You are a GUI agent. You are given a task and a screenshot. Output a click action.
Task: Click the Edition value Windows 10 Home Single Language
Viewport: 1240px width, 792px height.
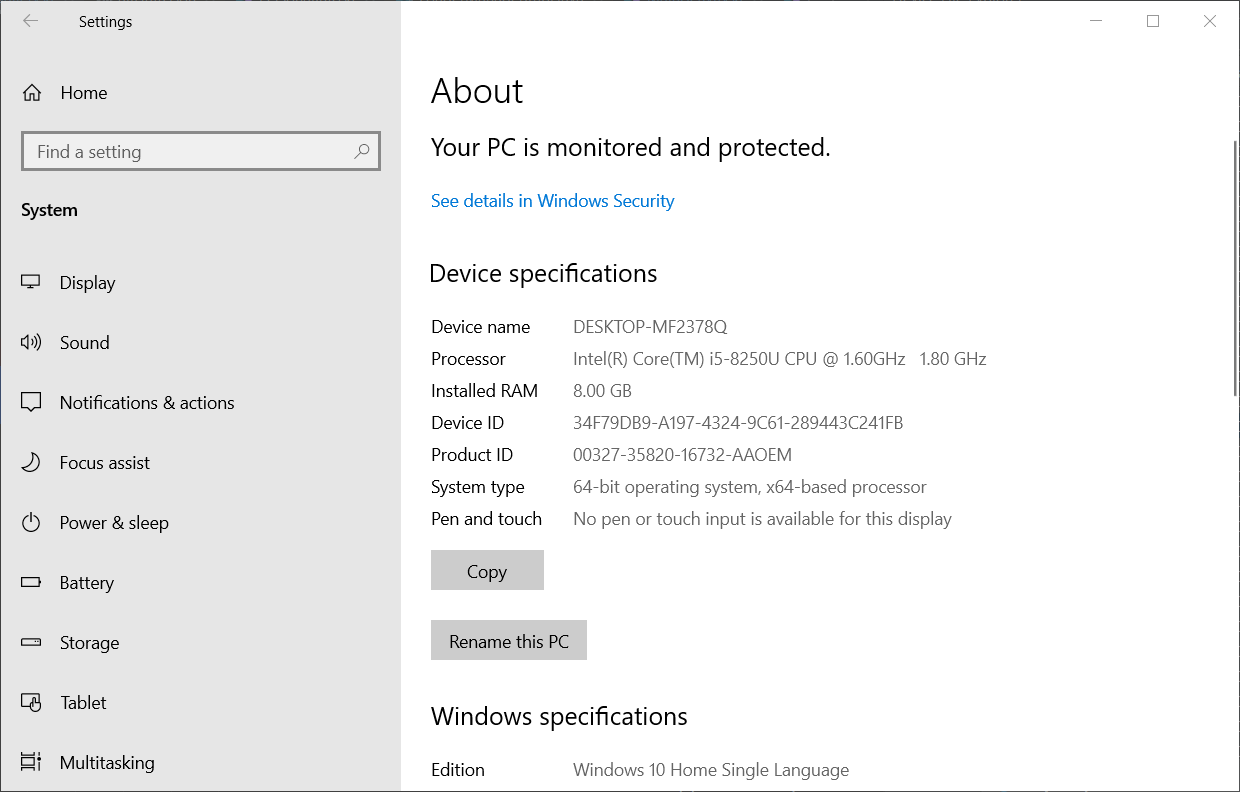coord(711,770)
